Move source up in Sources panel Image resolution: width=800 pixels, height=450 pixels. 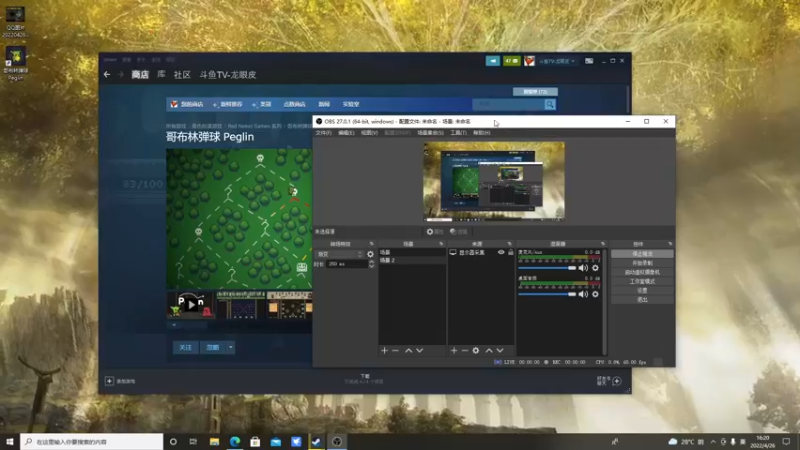point(489,351)
